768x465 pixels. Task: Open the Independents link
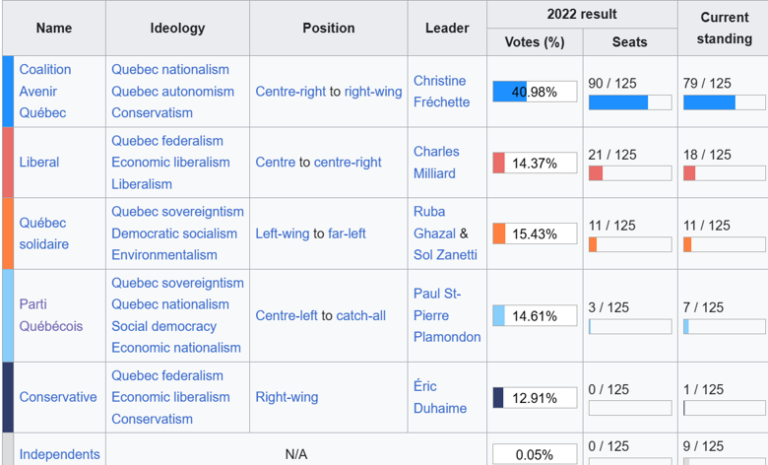tap(59, 454)
